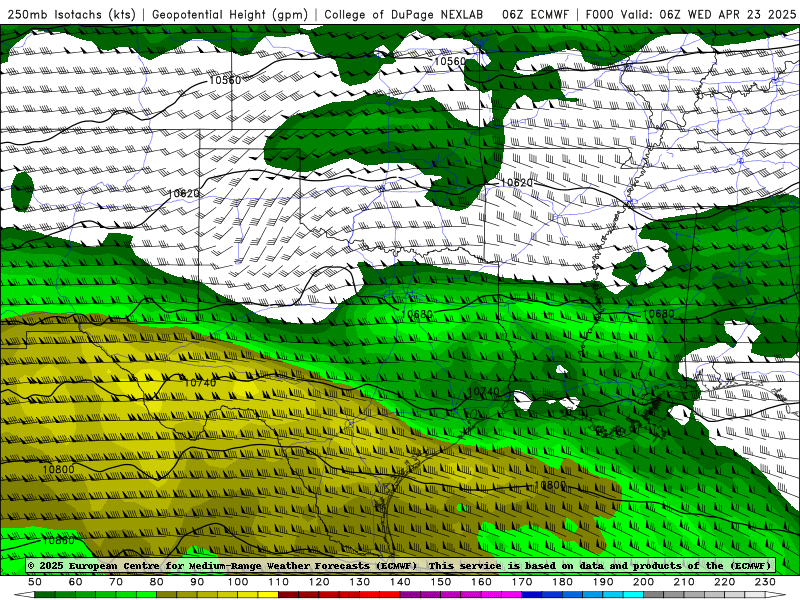Click the "250mb Isotachs (kts)" title text
The image size is (800, 600).
(x=72, y=14)
